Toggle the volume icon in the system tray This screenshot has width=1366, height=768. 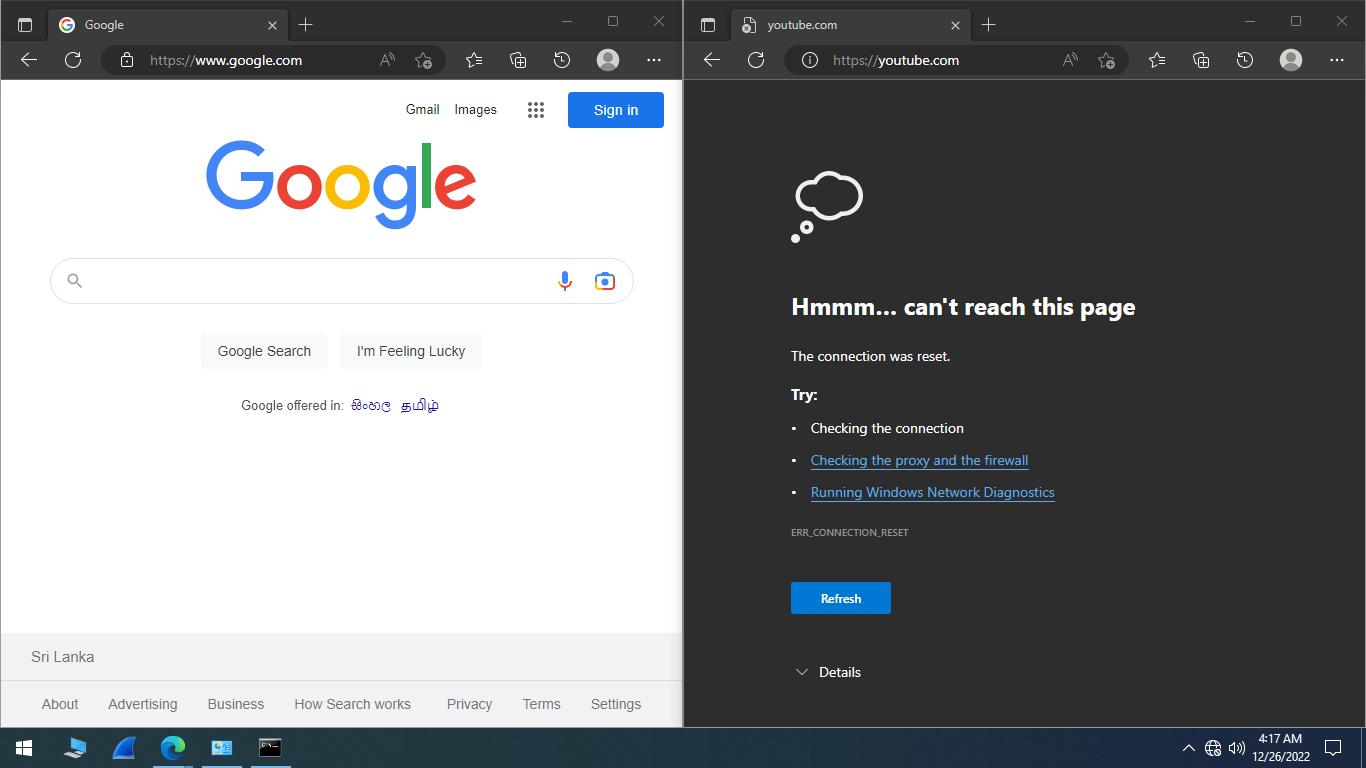(x=1237, y=748)
